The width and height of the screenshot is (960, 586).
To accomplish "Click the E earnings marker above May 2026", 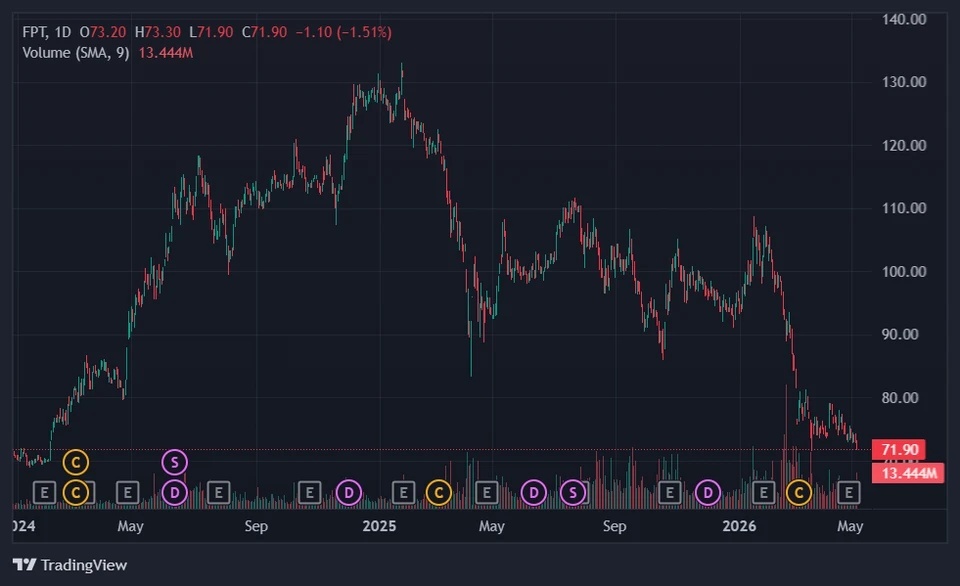I will pos(849,492).
